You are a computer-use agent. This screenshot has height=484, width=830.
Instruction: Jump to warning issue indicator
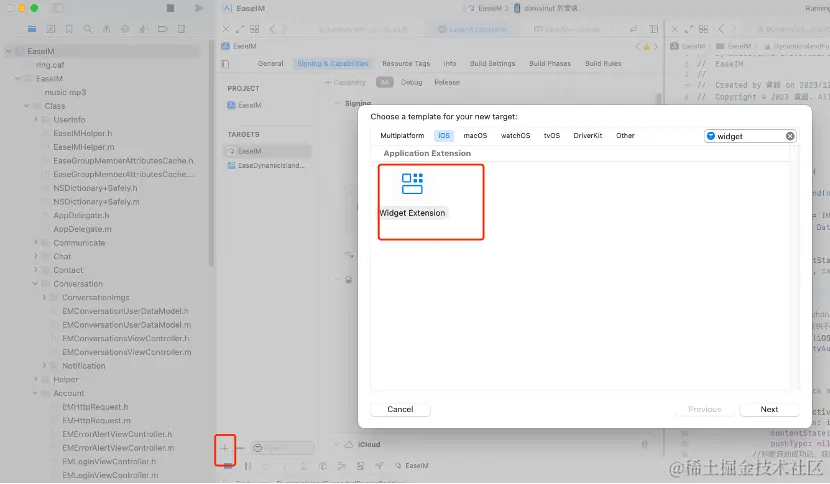point(646,47)
